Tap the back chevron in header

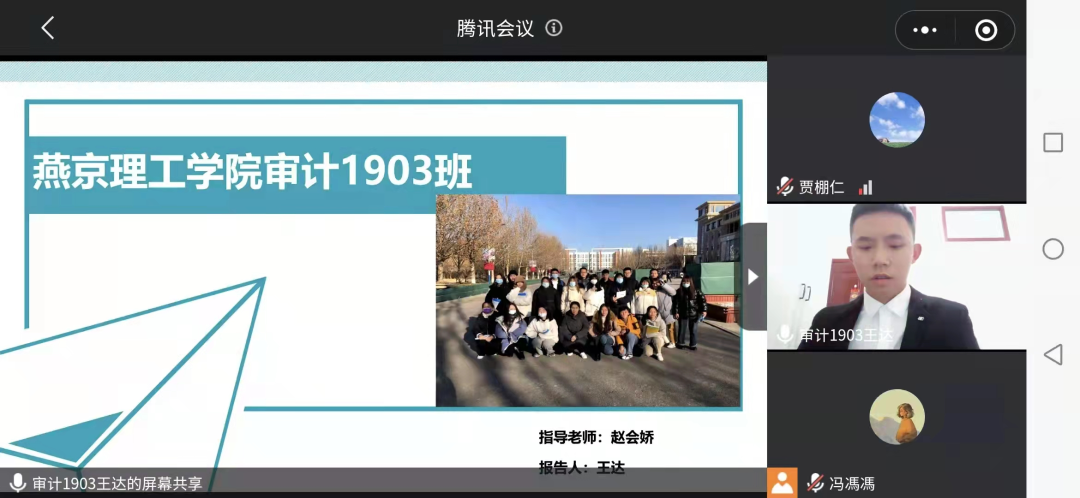tap(47, 28)
